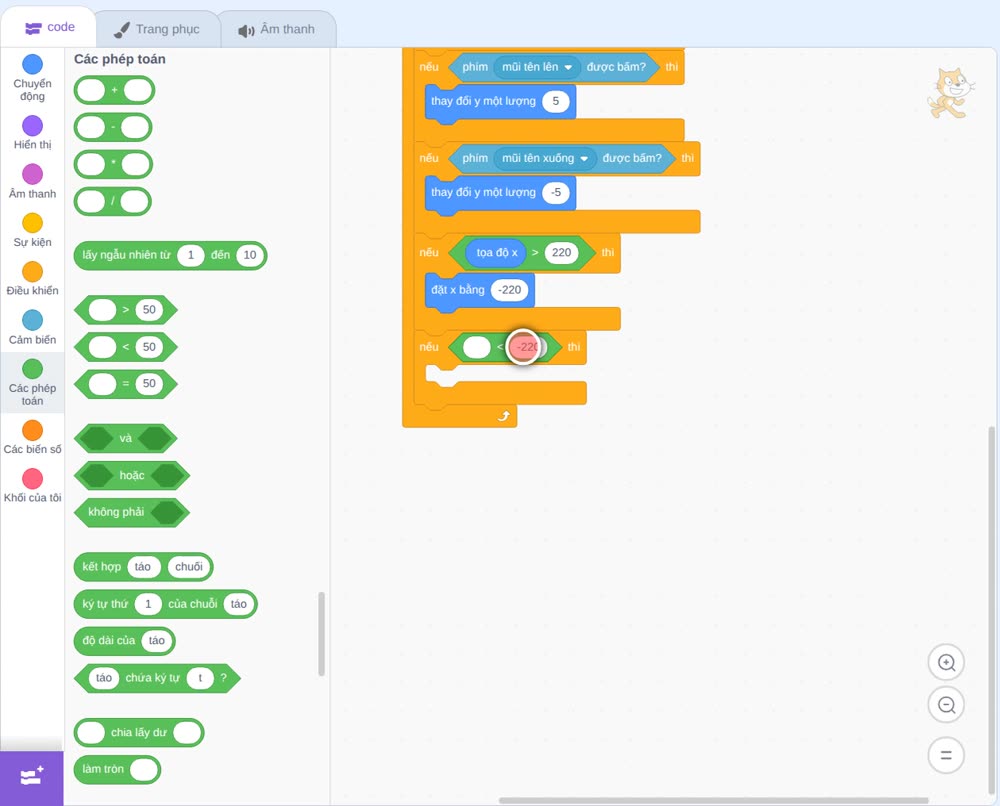Click the -220 field in đặt x bằng

pos(510,290)
